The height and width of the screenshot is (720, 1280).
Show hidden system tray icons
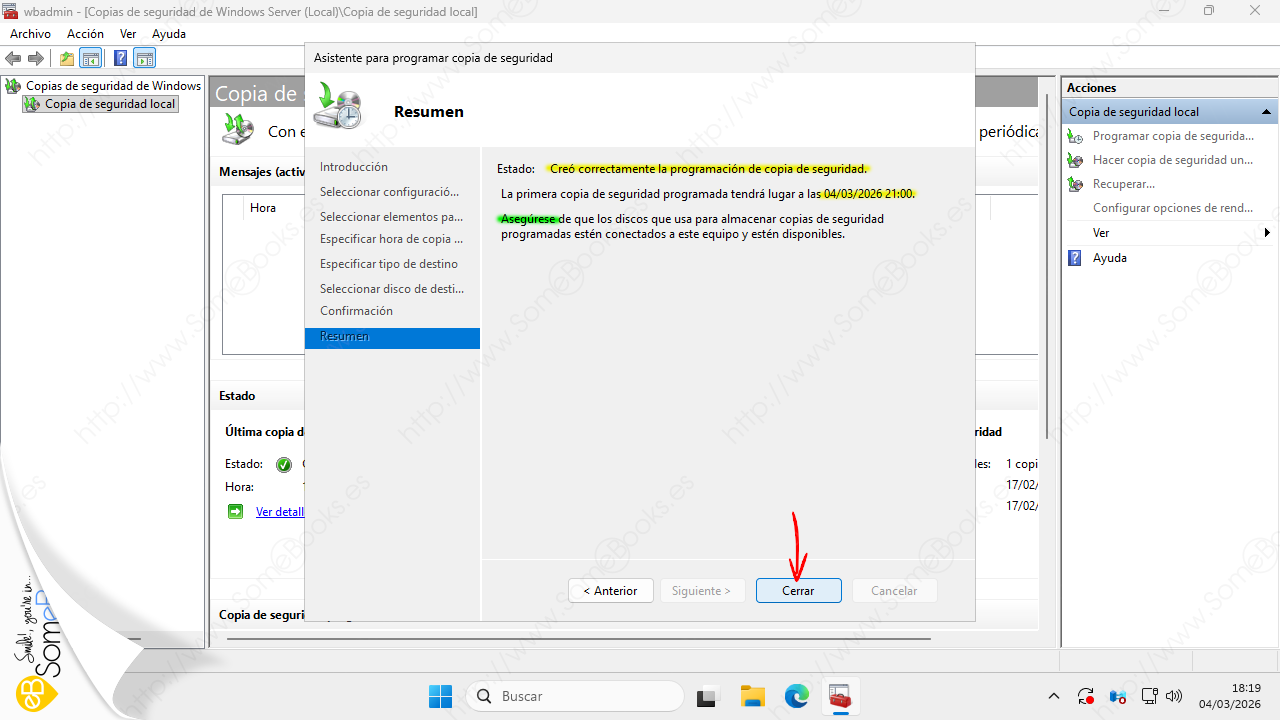pyautogui.click(x=1053, y=696)
